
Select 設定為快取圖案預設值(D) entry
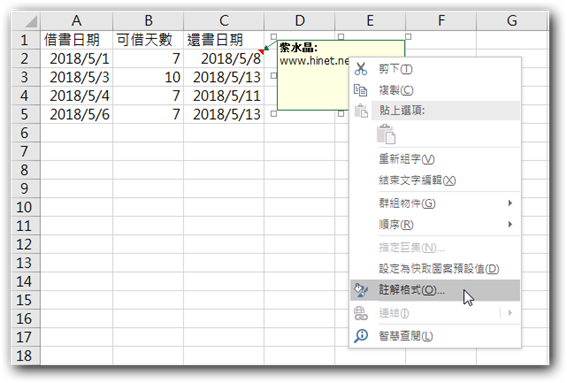(x=435, y=269)
